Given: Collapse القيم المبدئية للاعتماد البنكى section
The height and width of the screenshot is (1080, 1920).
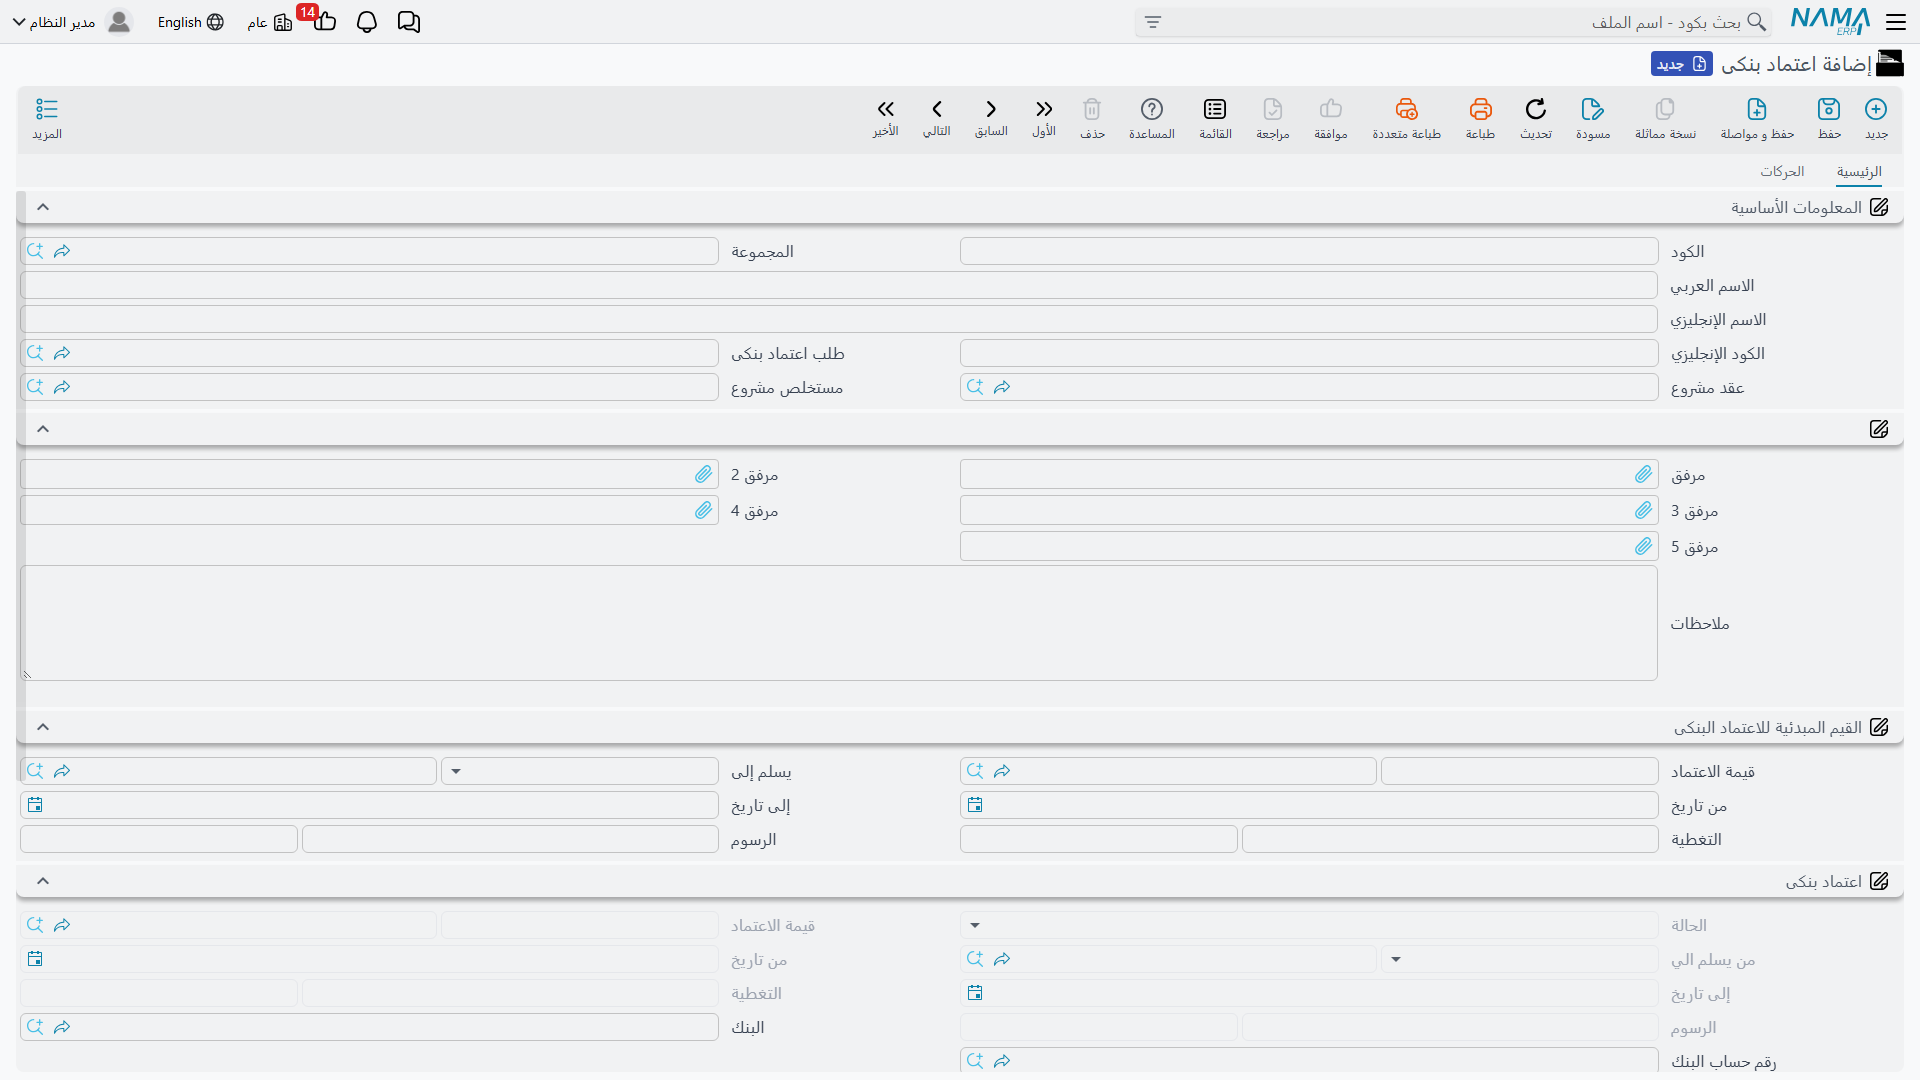Looking at the screenshot, I should click(x=43, y=727).
